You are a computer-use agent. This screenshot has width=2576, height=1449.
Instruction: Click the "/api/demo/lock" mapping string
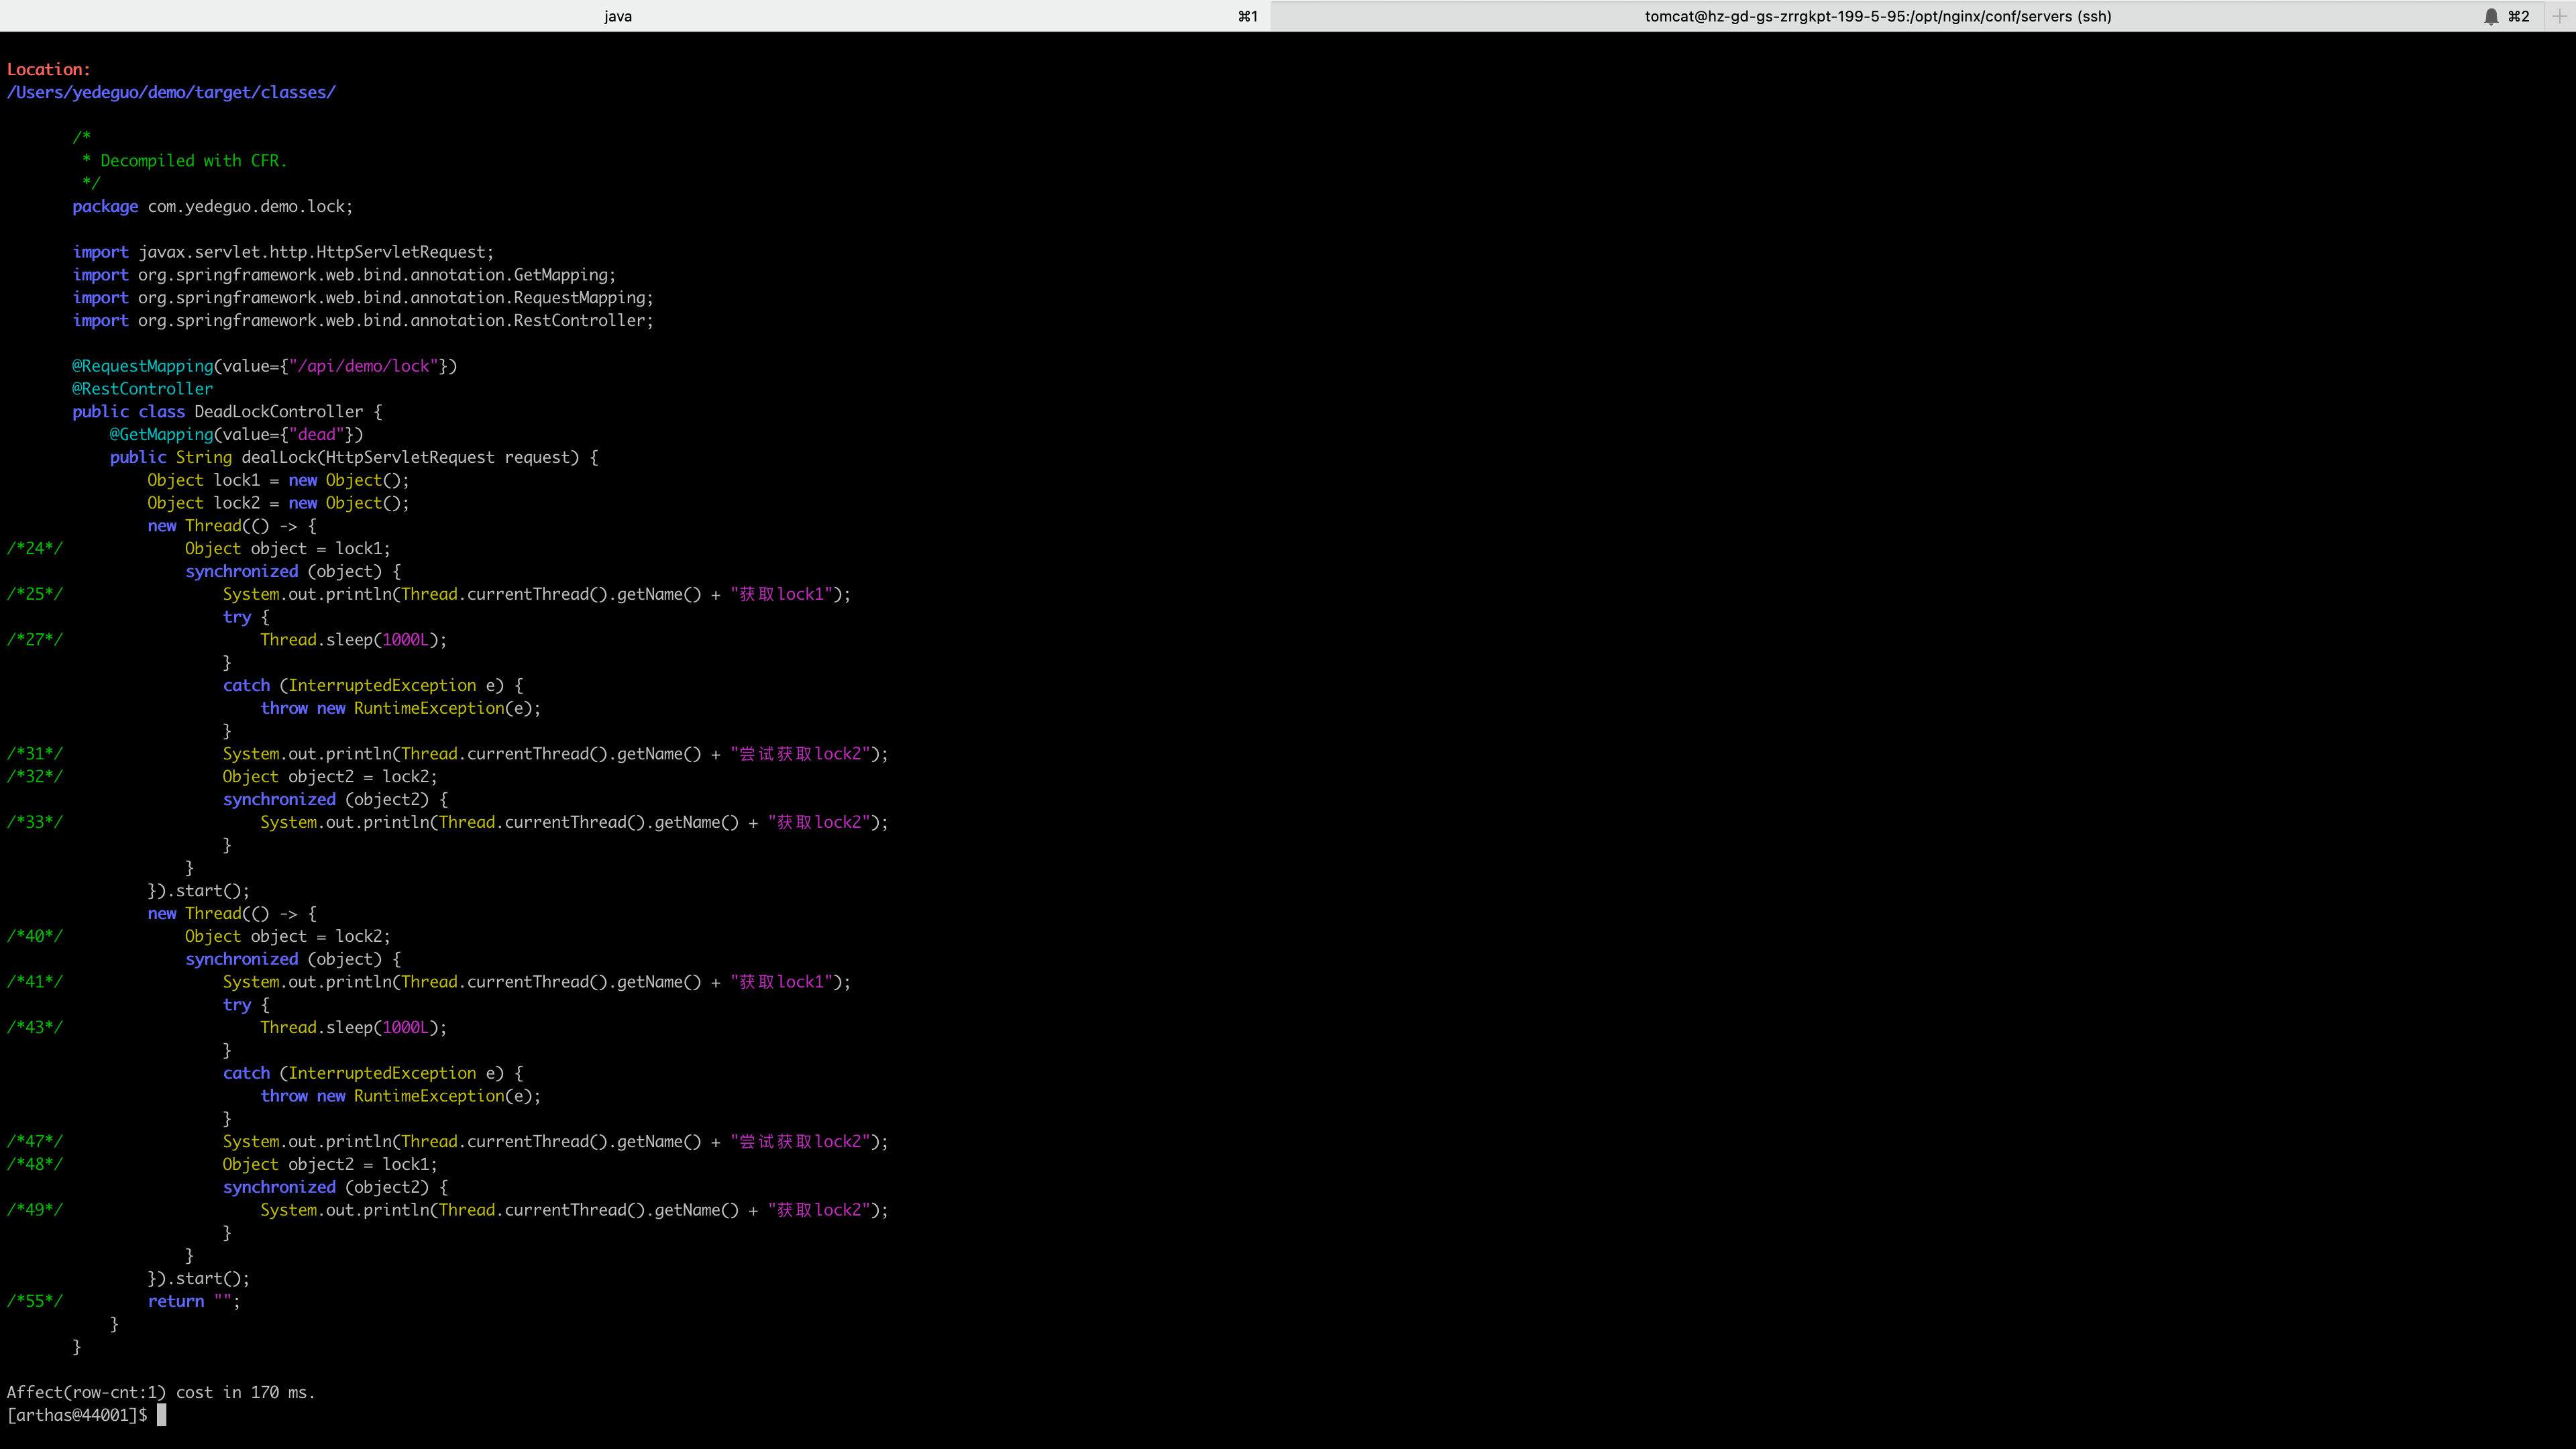(364, 366)
